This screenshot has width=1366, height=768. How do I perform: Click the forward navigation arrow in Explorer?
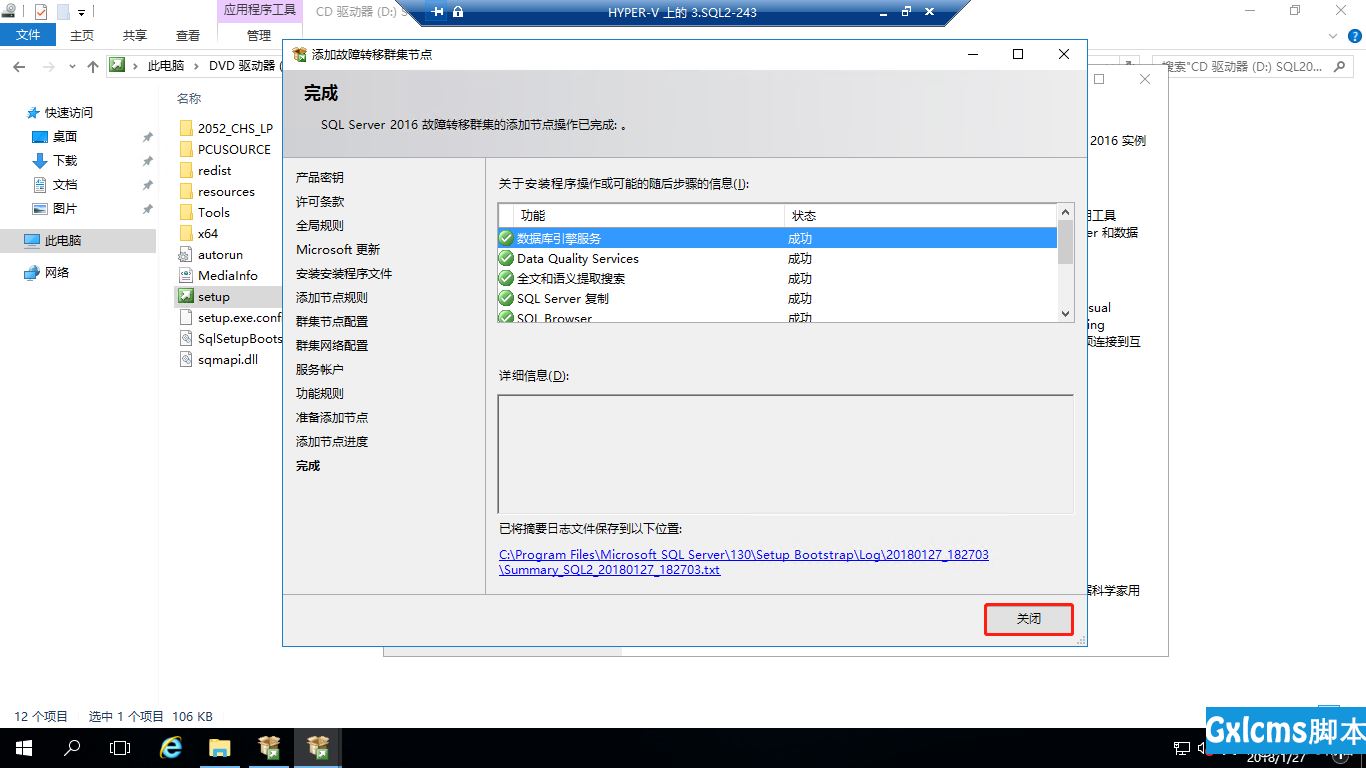click(49, 66)
